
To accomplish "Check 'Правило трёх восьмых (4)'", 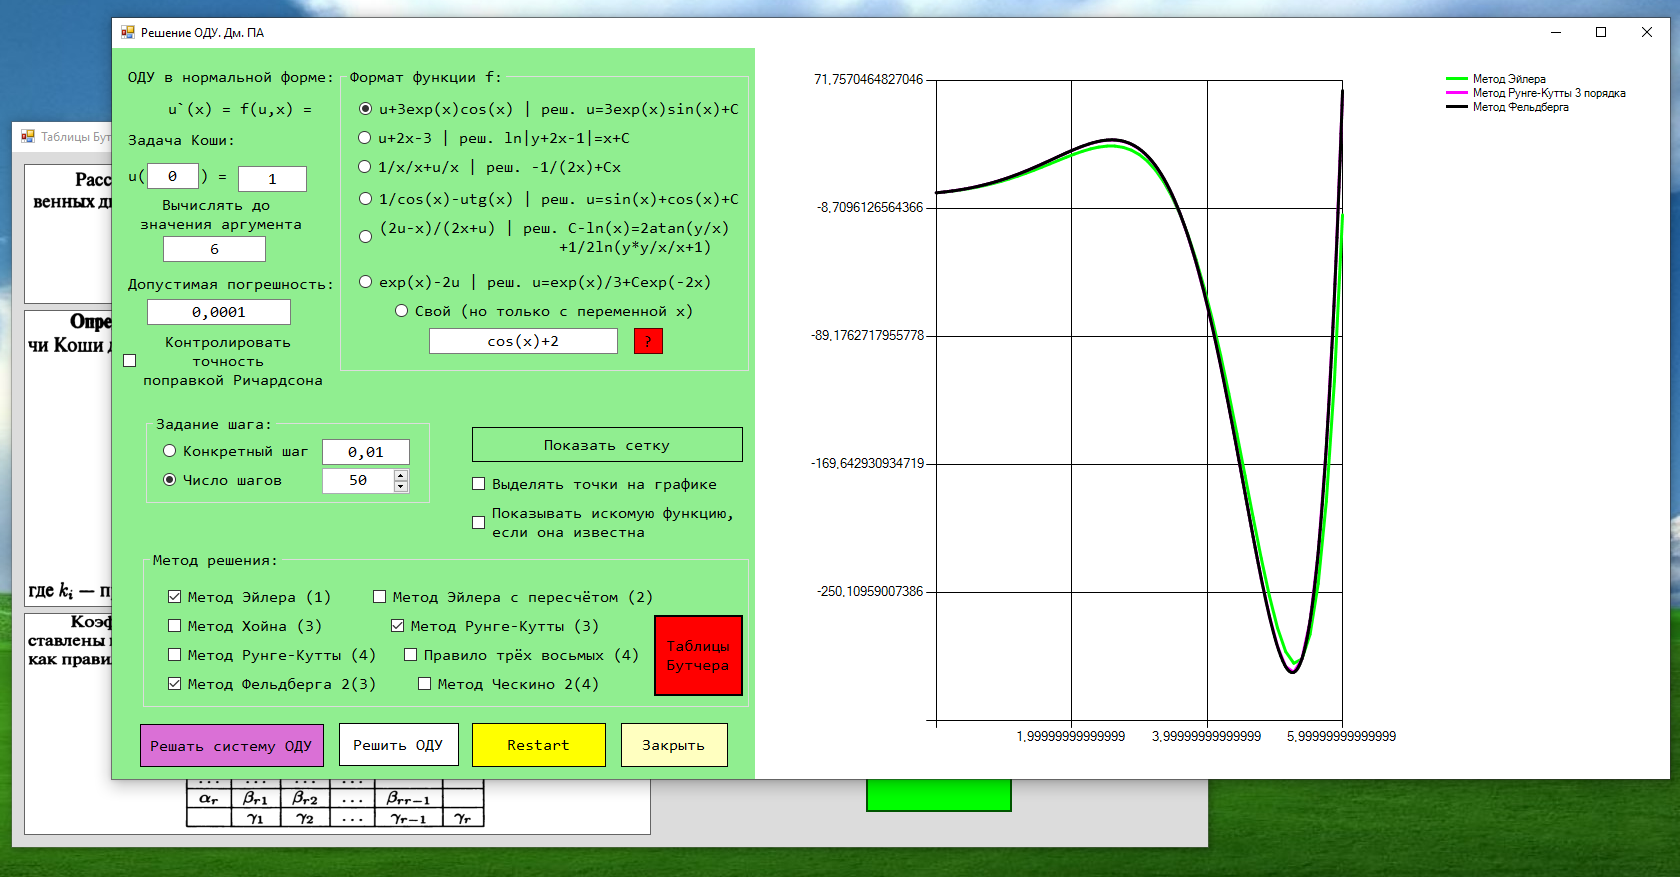I will [410, 655].
